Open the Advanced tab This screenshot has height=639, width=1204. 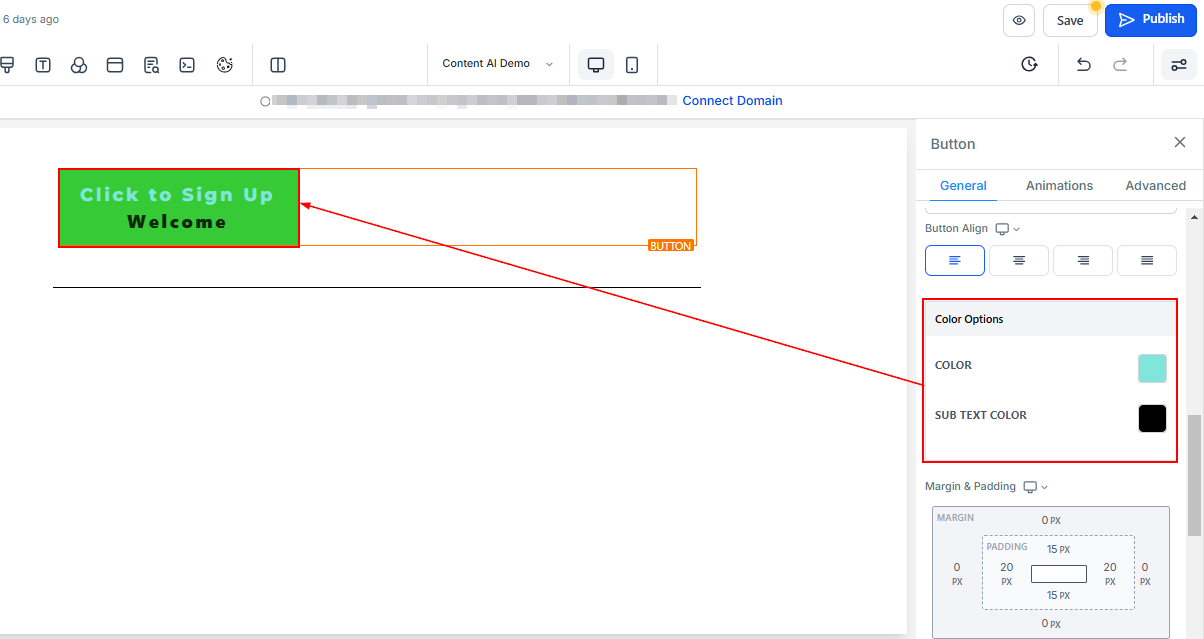tap(1155, 185)
